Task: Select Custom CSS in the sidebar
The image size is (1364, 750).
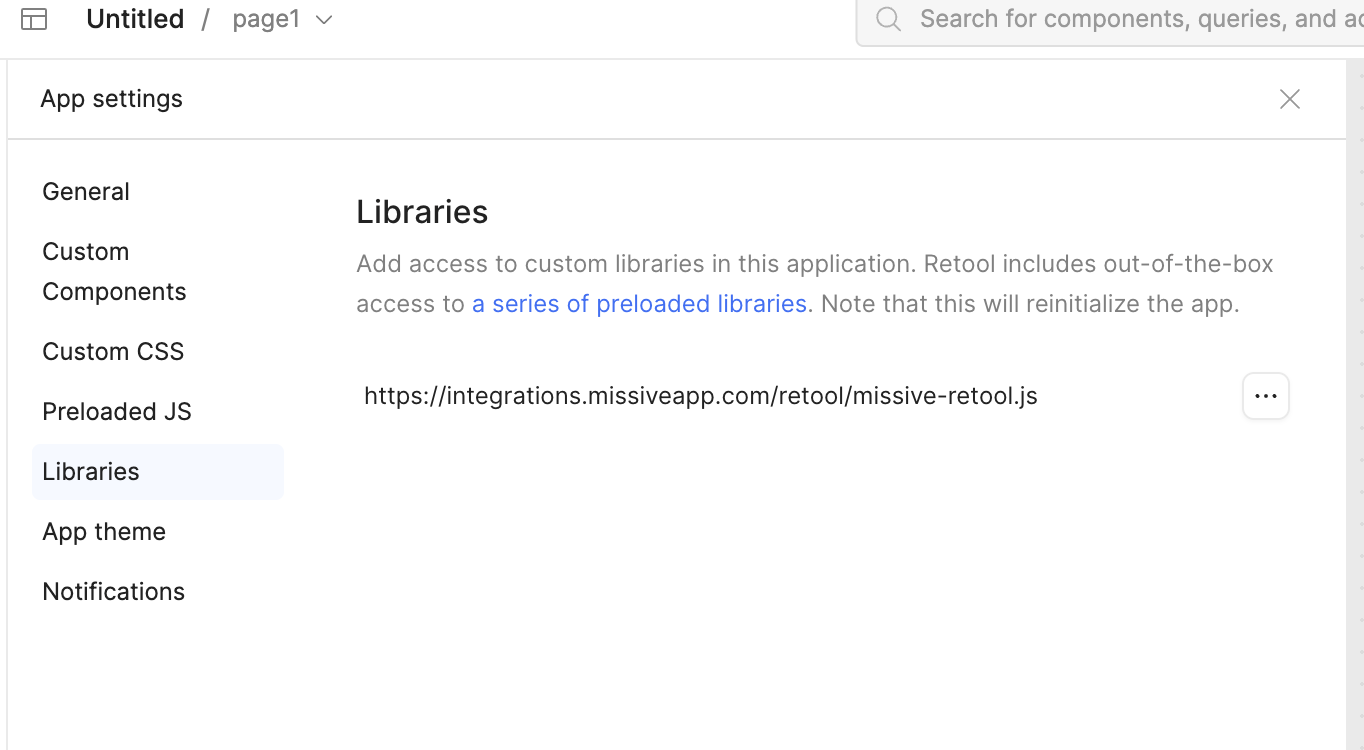Action: coord(113,351)
